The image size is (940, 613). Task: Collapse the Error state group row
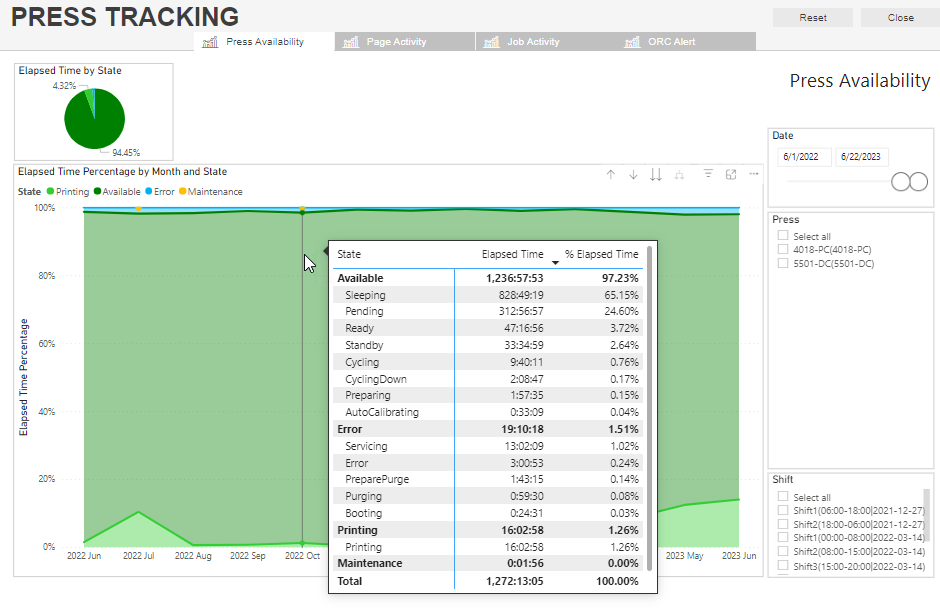pos(350,429)
